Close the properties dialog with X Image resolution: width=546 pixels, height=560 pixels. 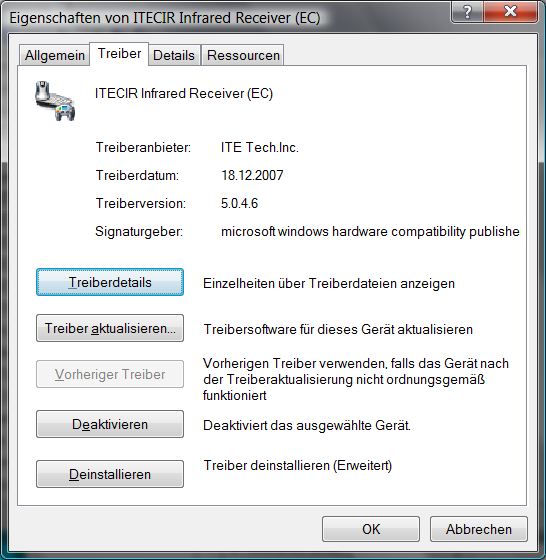tap(510, 12)
